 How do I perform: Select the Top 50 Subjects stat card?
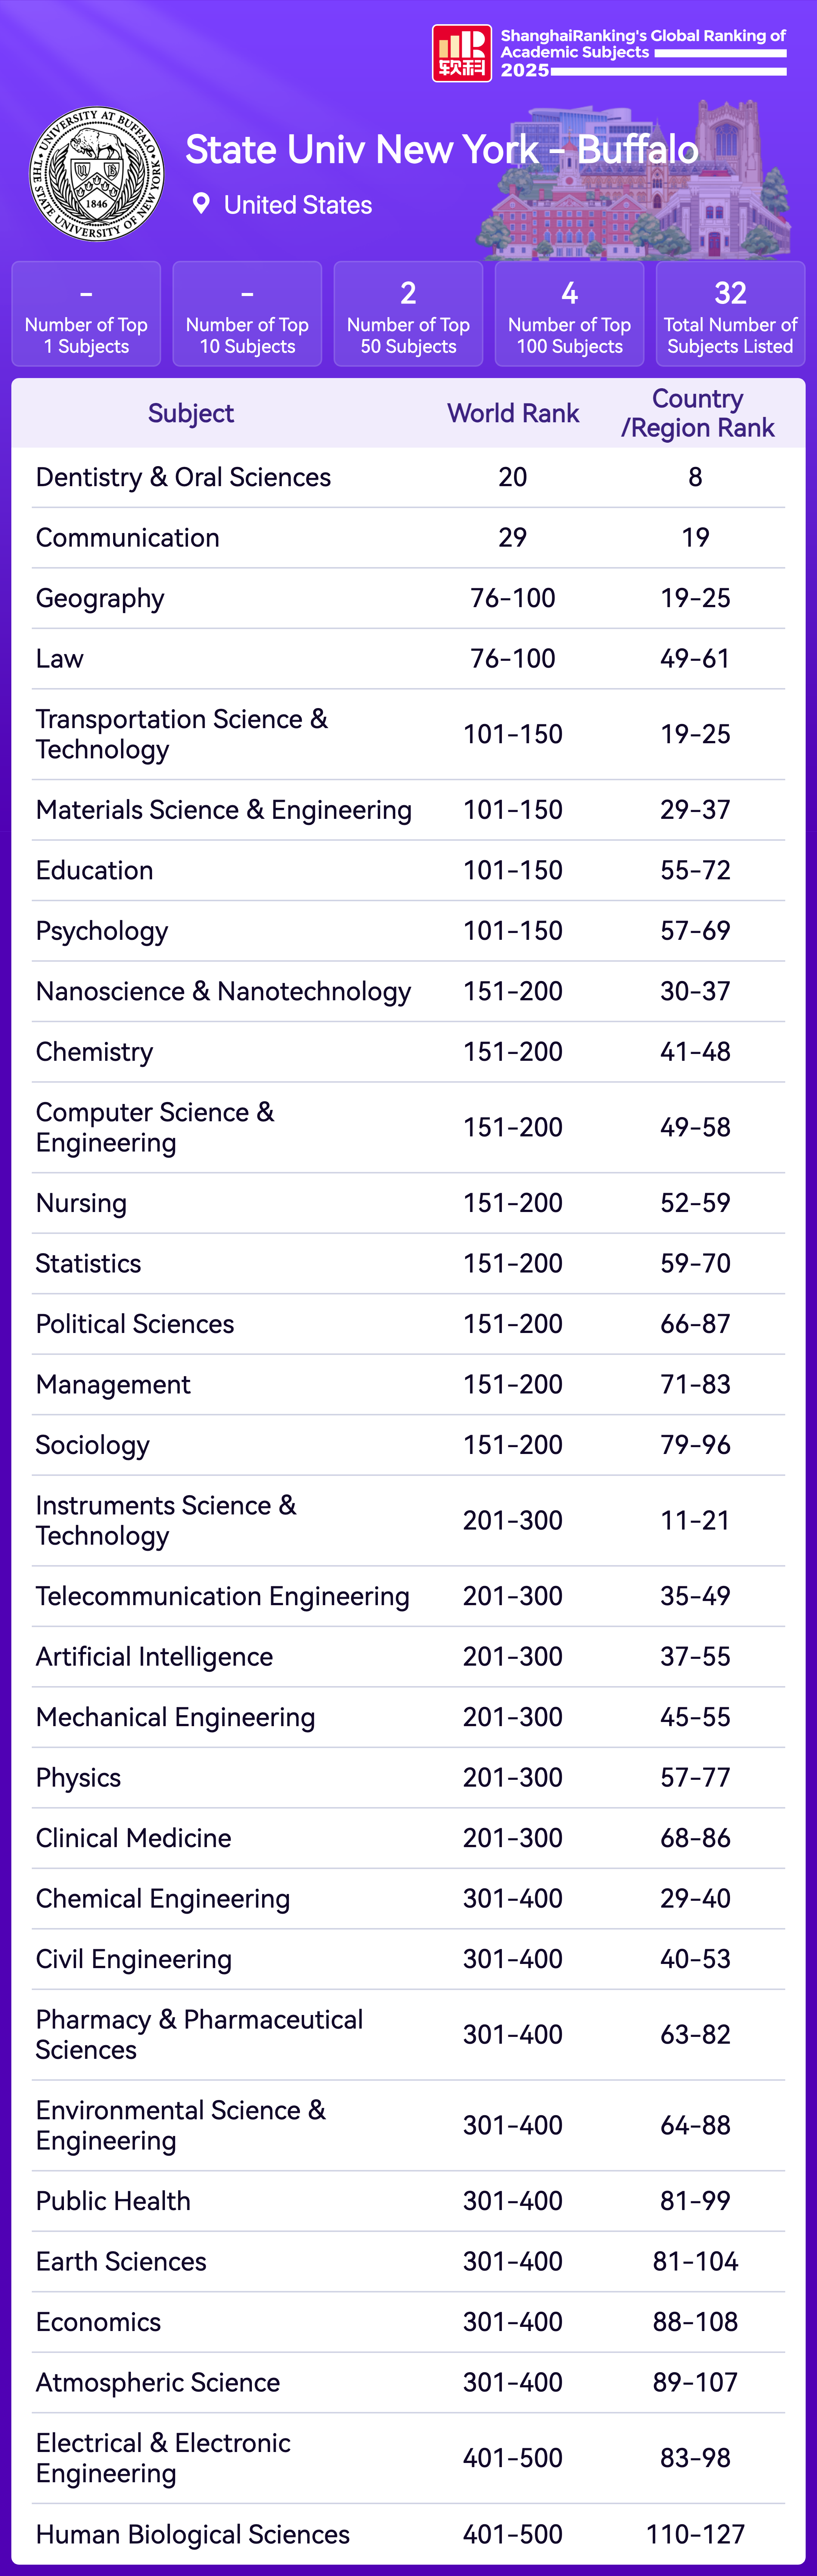408,314
